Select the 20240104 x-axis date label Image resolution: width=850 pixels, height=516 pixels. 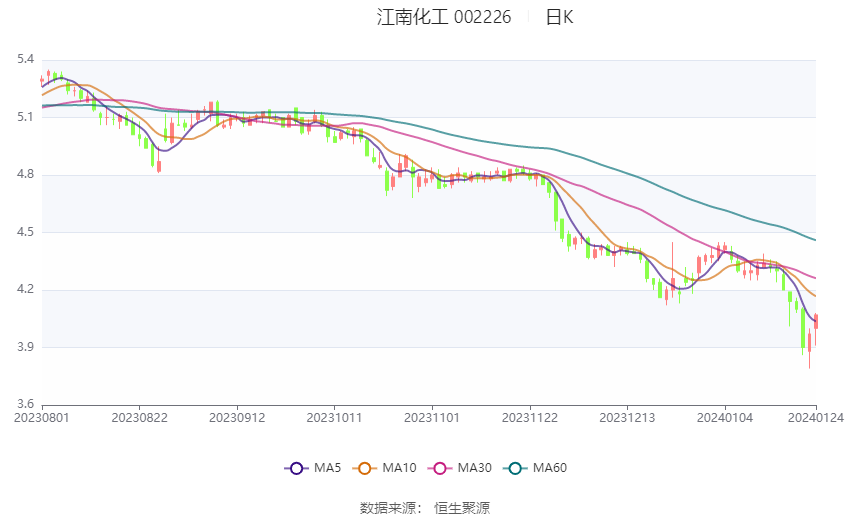(x=725, y=418)
